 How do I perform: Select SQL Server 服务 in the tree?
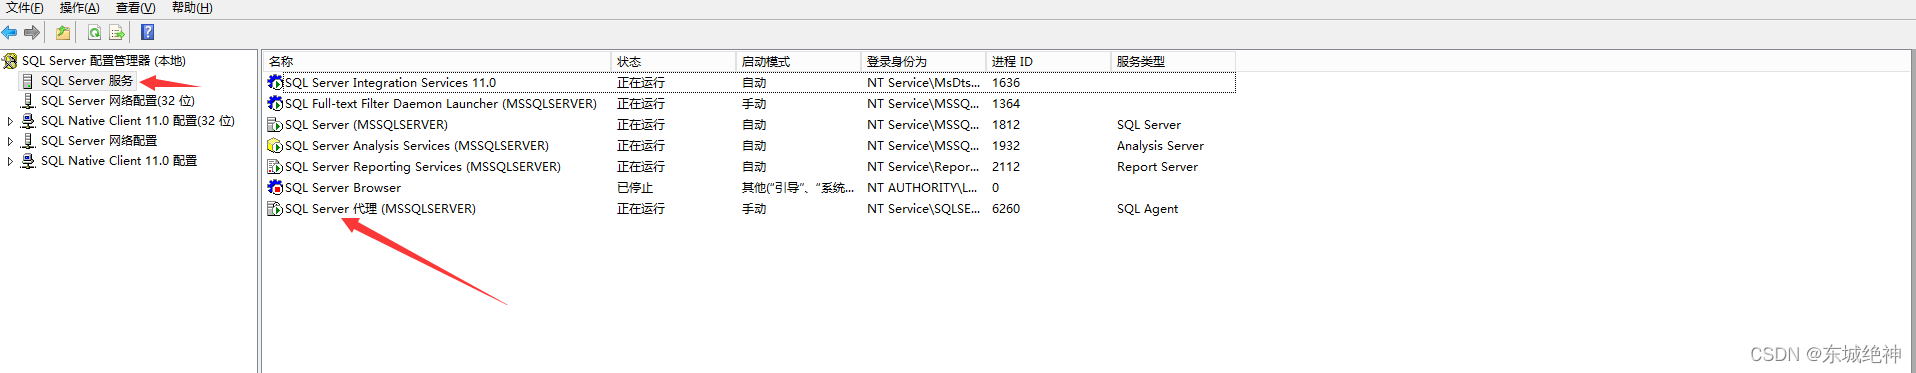87,81
